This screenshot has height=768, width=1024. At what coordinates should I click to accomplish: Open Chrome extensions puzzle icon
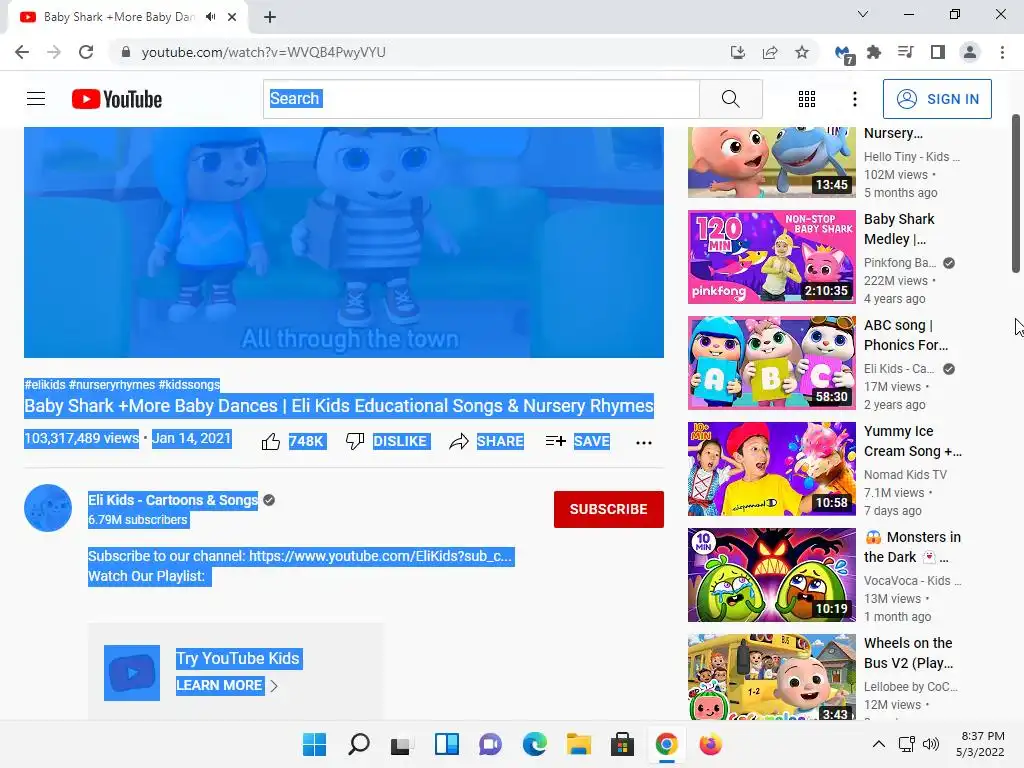coord(874,52)
